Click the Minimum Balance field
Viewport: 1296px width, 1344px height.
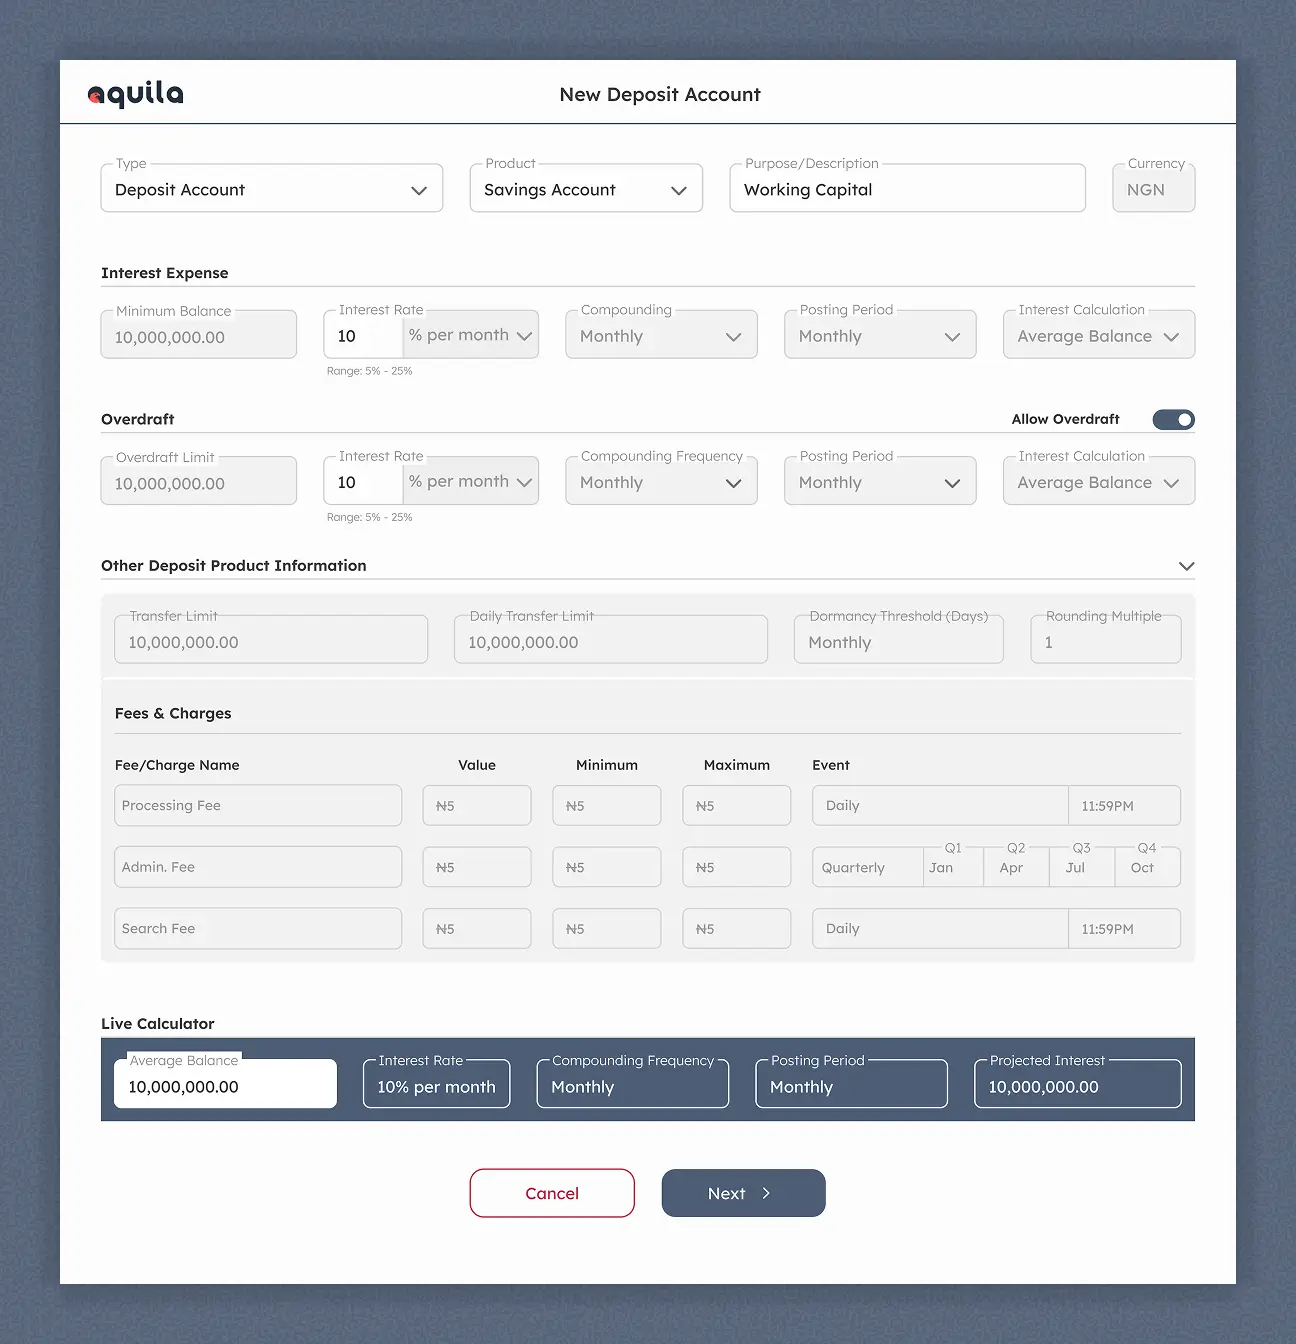click(x=199, y=335)
